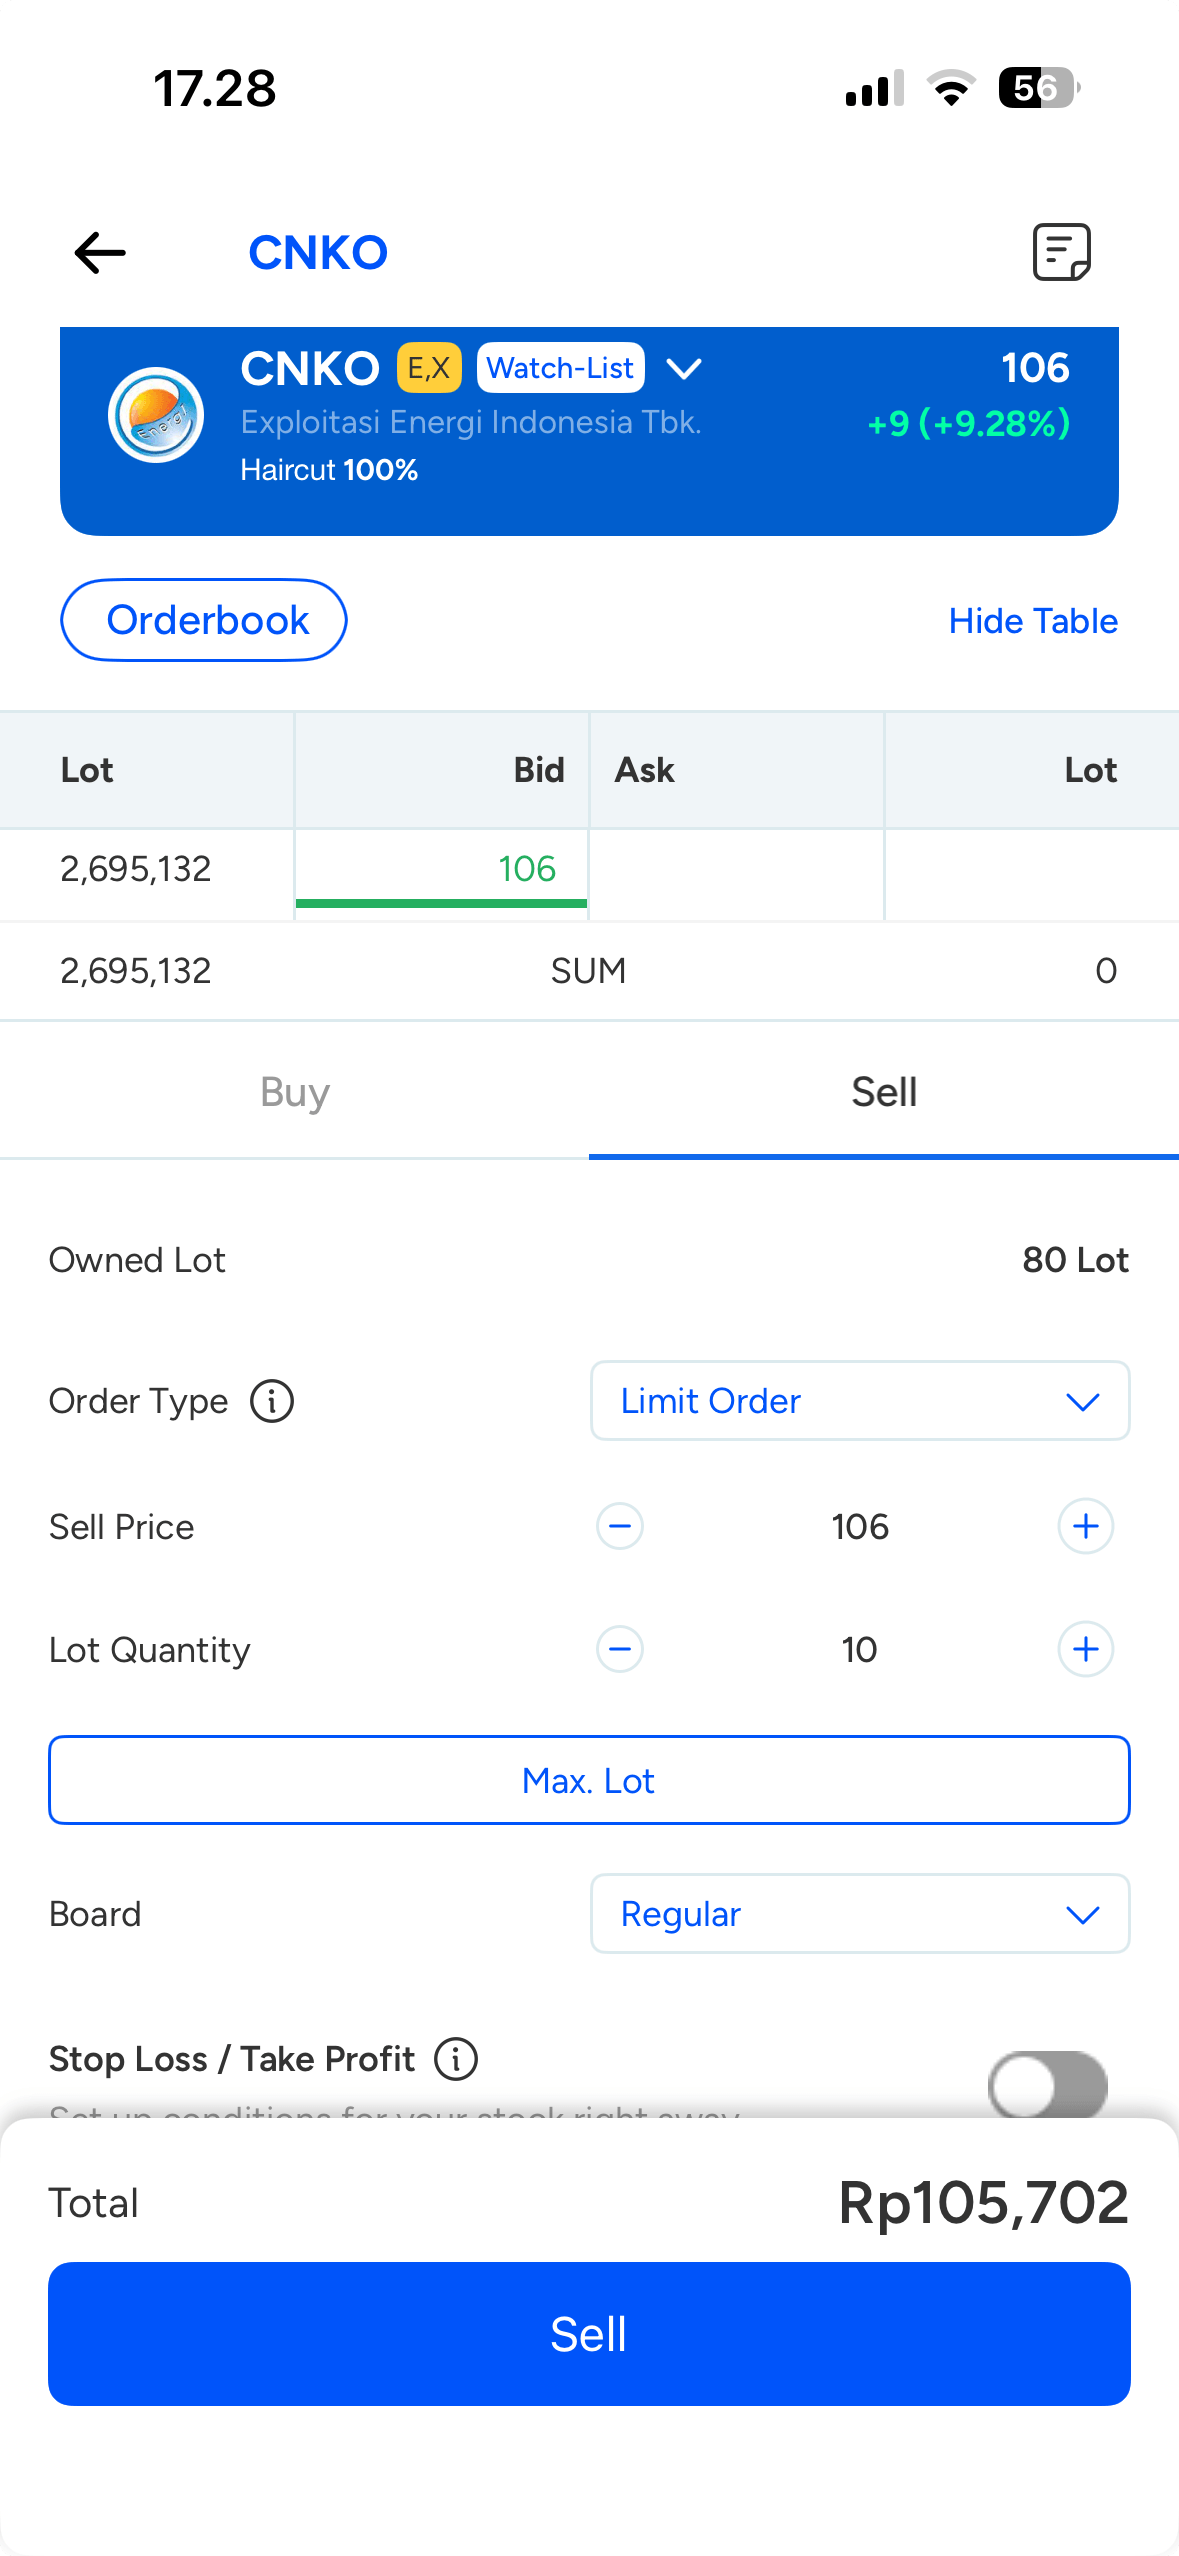
Task: Tap the Hide Table link
Action: coord(1033,621)
